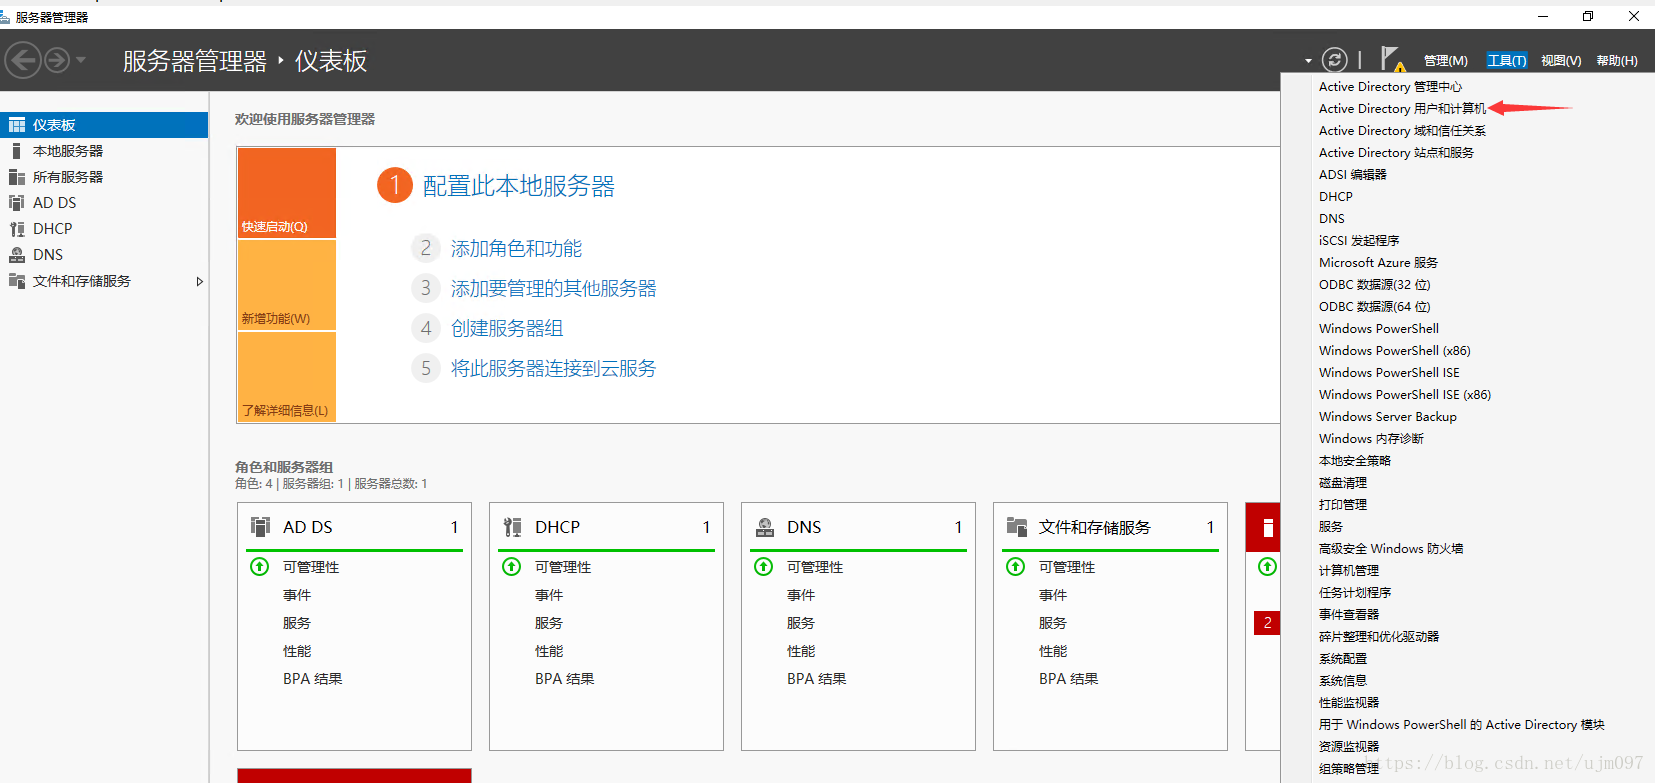Click the 所有服务器 sidebar icon
The height and width of the screenshot is (783, 1655).
click(16, 177)
